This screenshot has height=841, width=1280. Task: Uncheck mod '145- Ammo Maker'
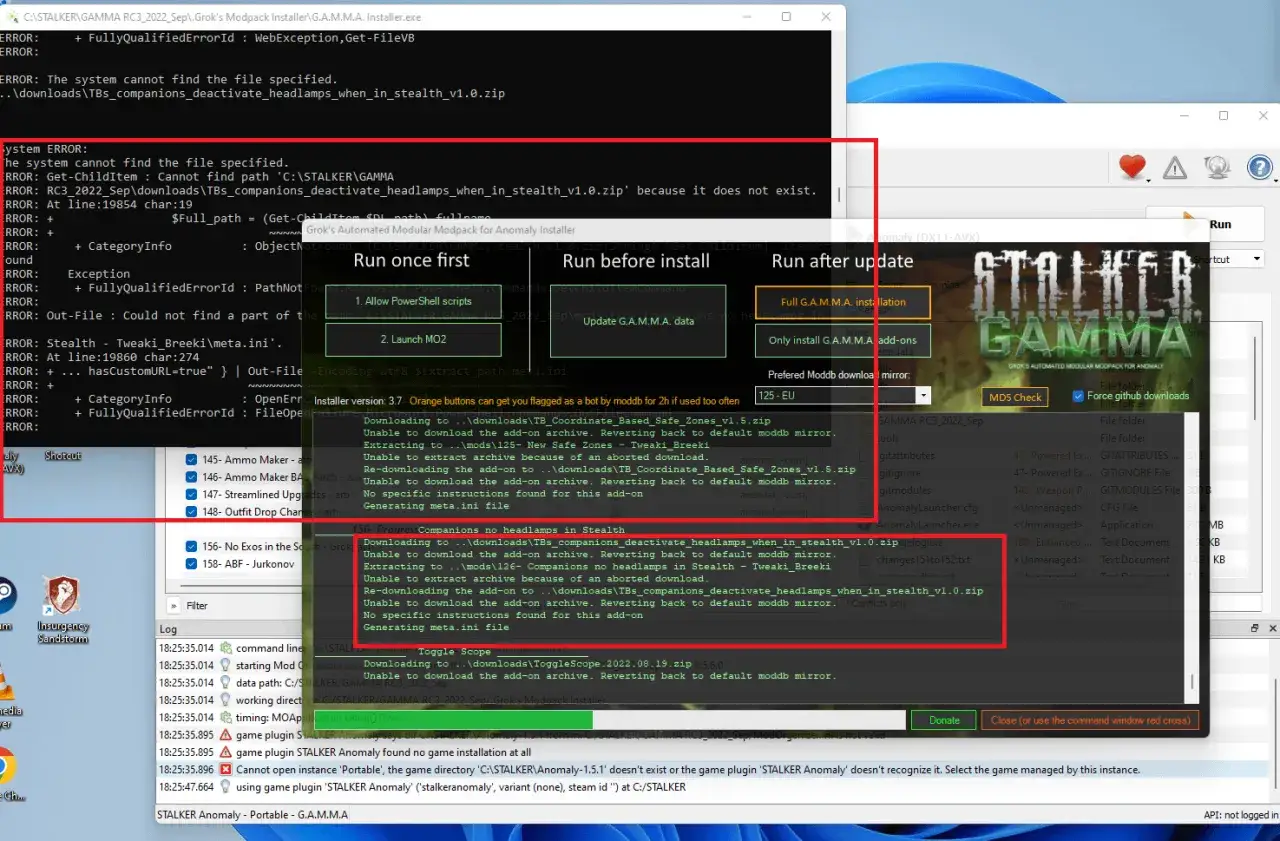pyautogui.click(x=191, y=459)
